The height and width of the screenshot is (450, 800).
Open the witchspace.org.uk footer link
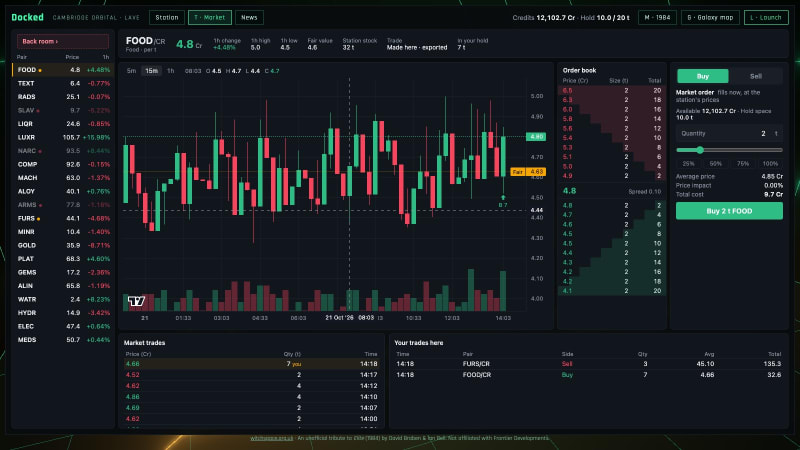(271, 438)
